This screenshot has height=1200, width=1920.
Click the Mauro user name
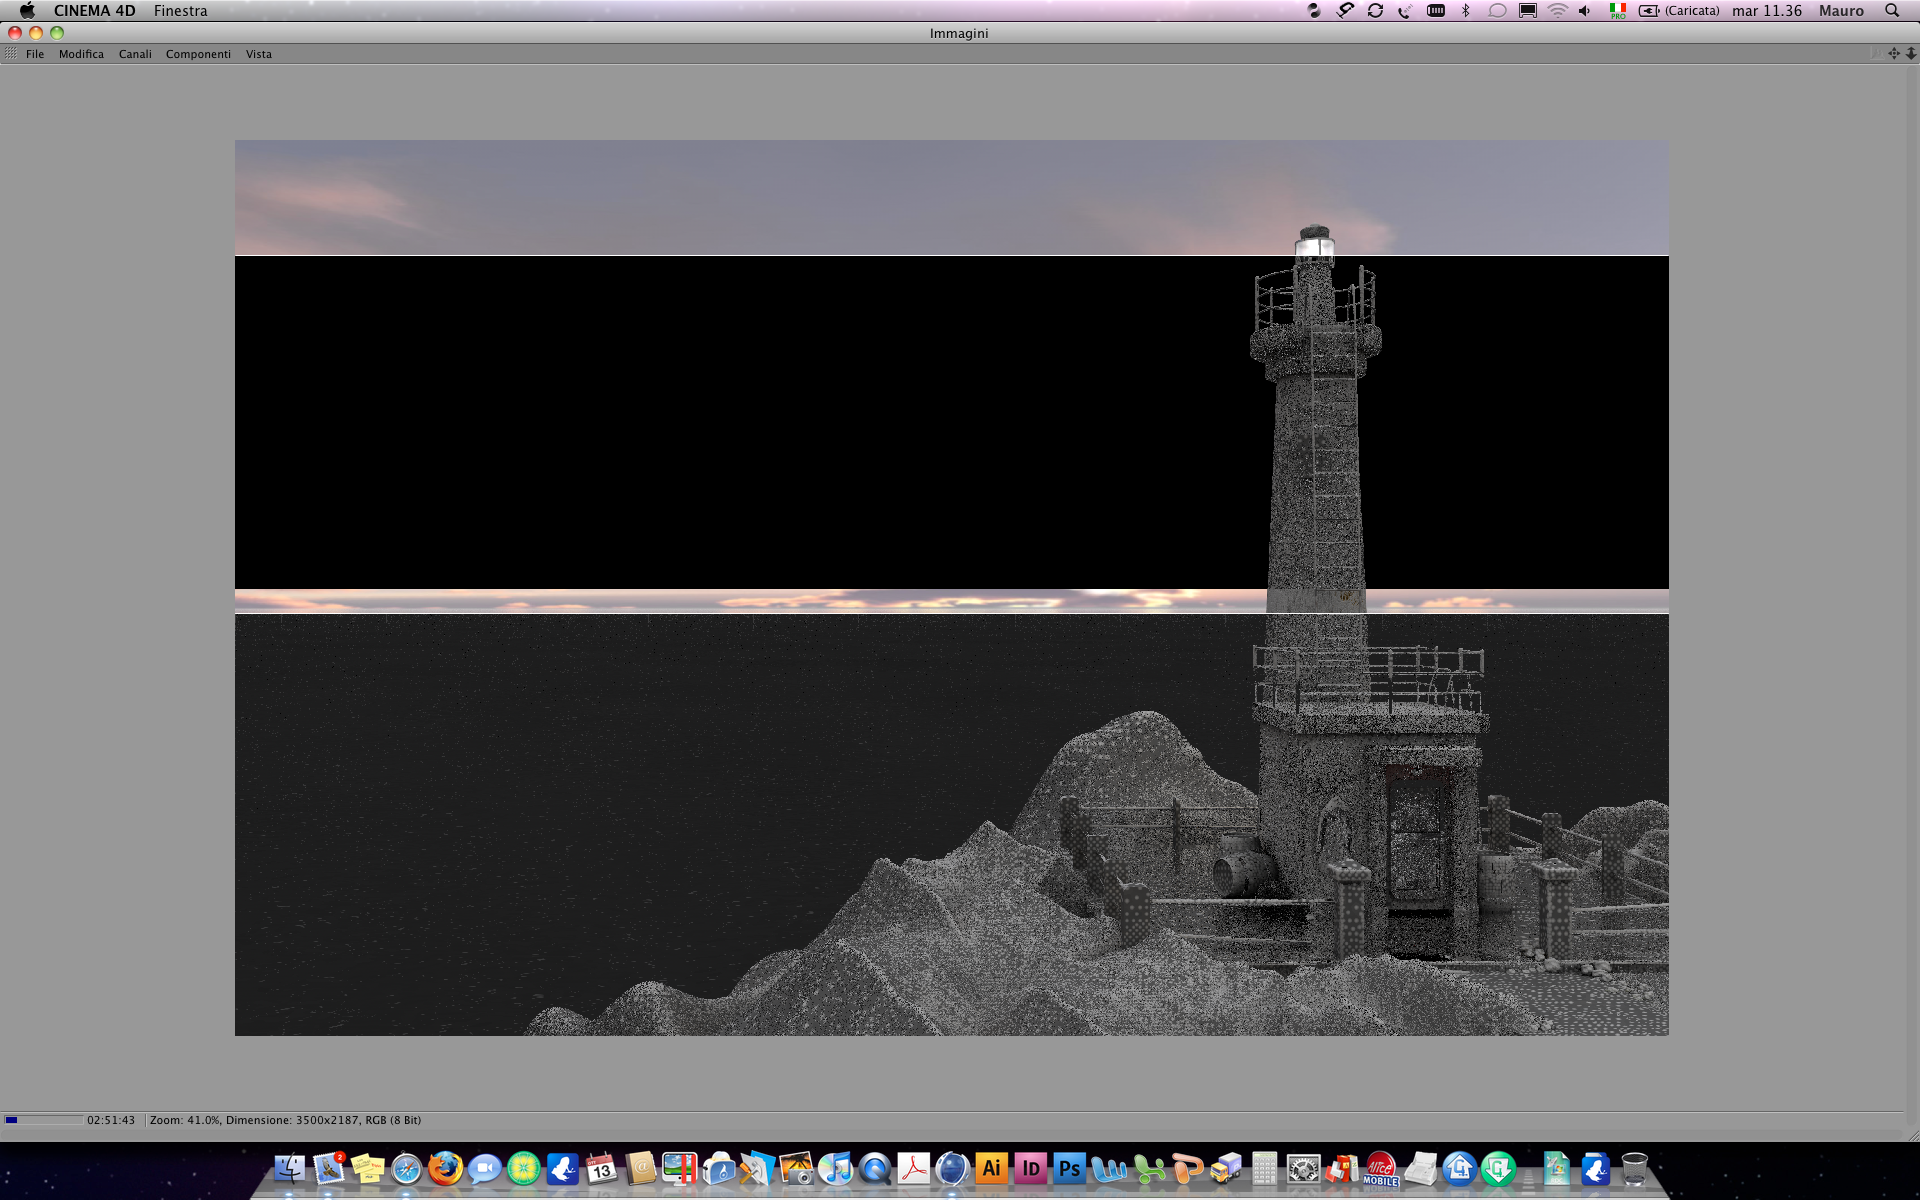tap(1841, 11)
